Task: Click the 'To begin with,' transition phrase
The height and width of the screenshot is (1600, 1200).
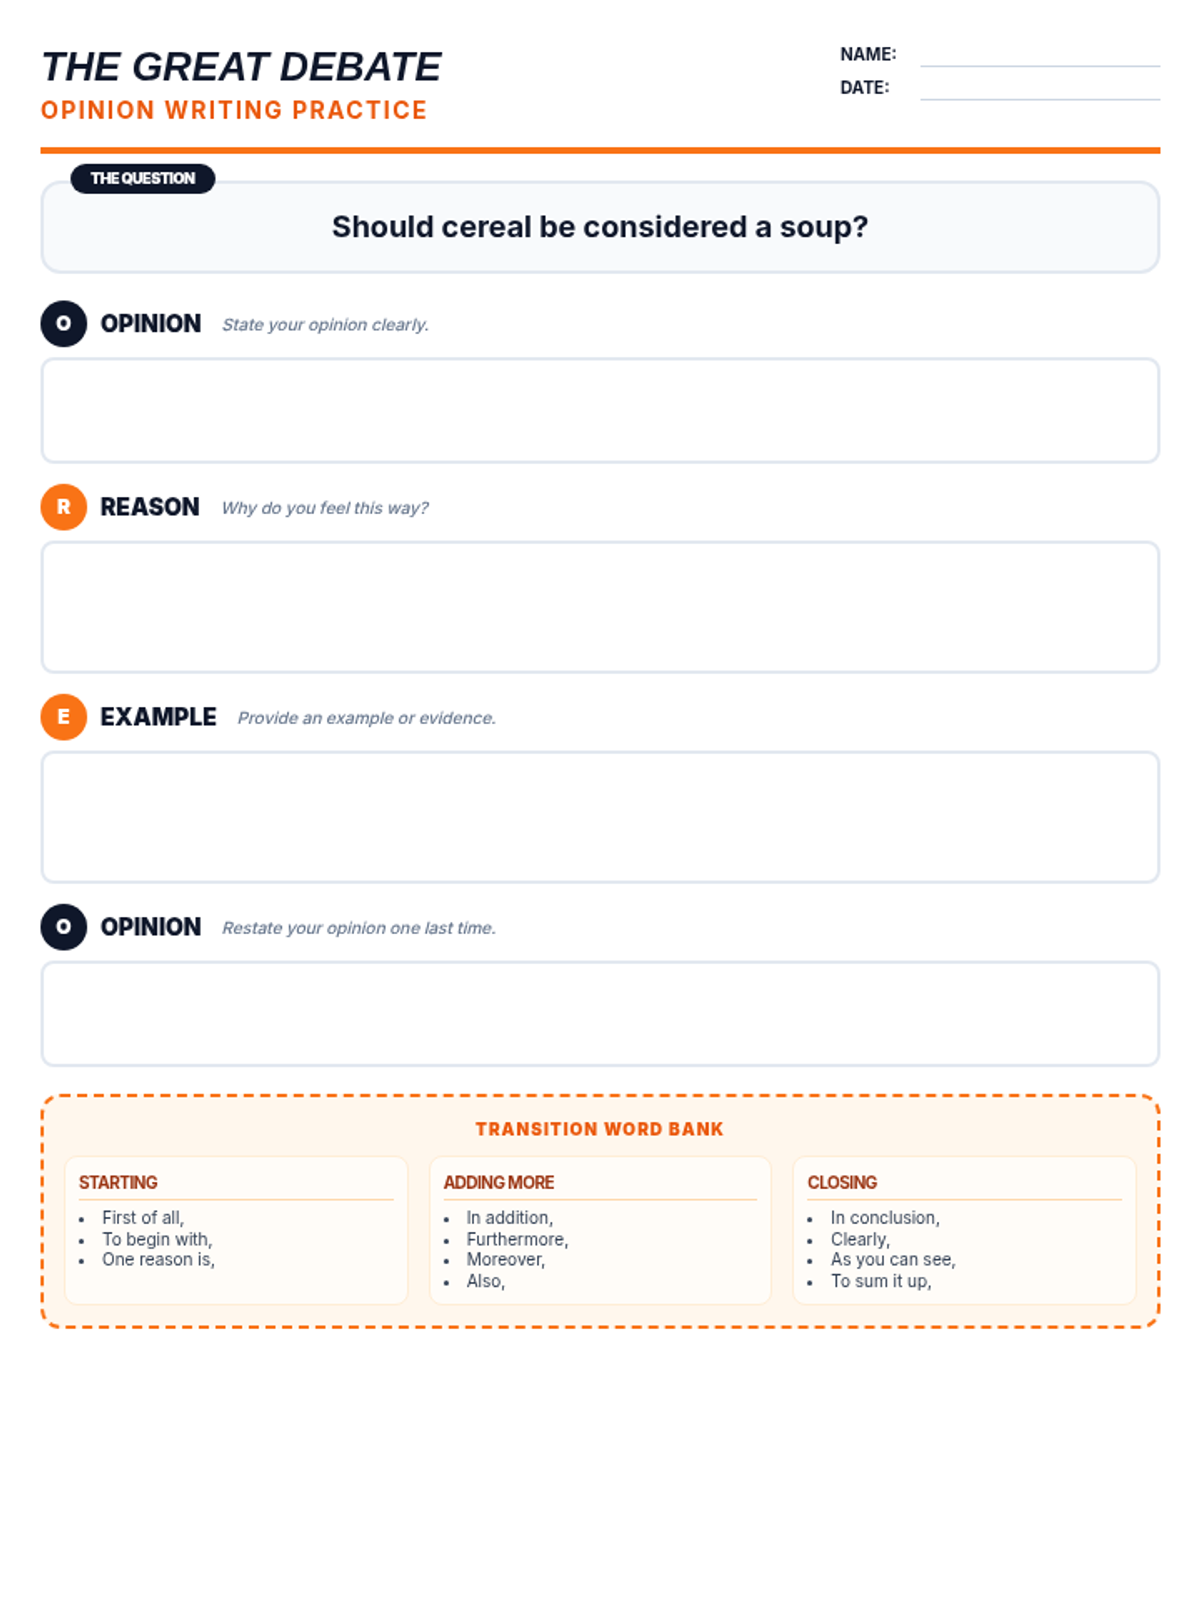Action: pos(157,1239)
